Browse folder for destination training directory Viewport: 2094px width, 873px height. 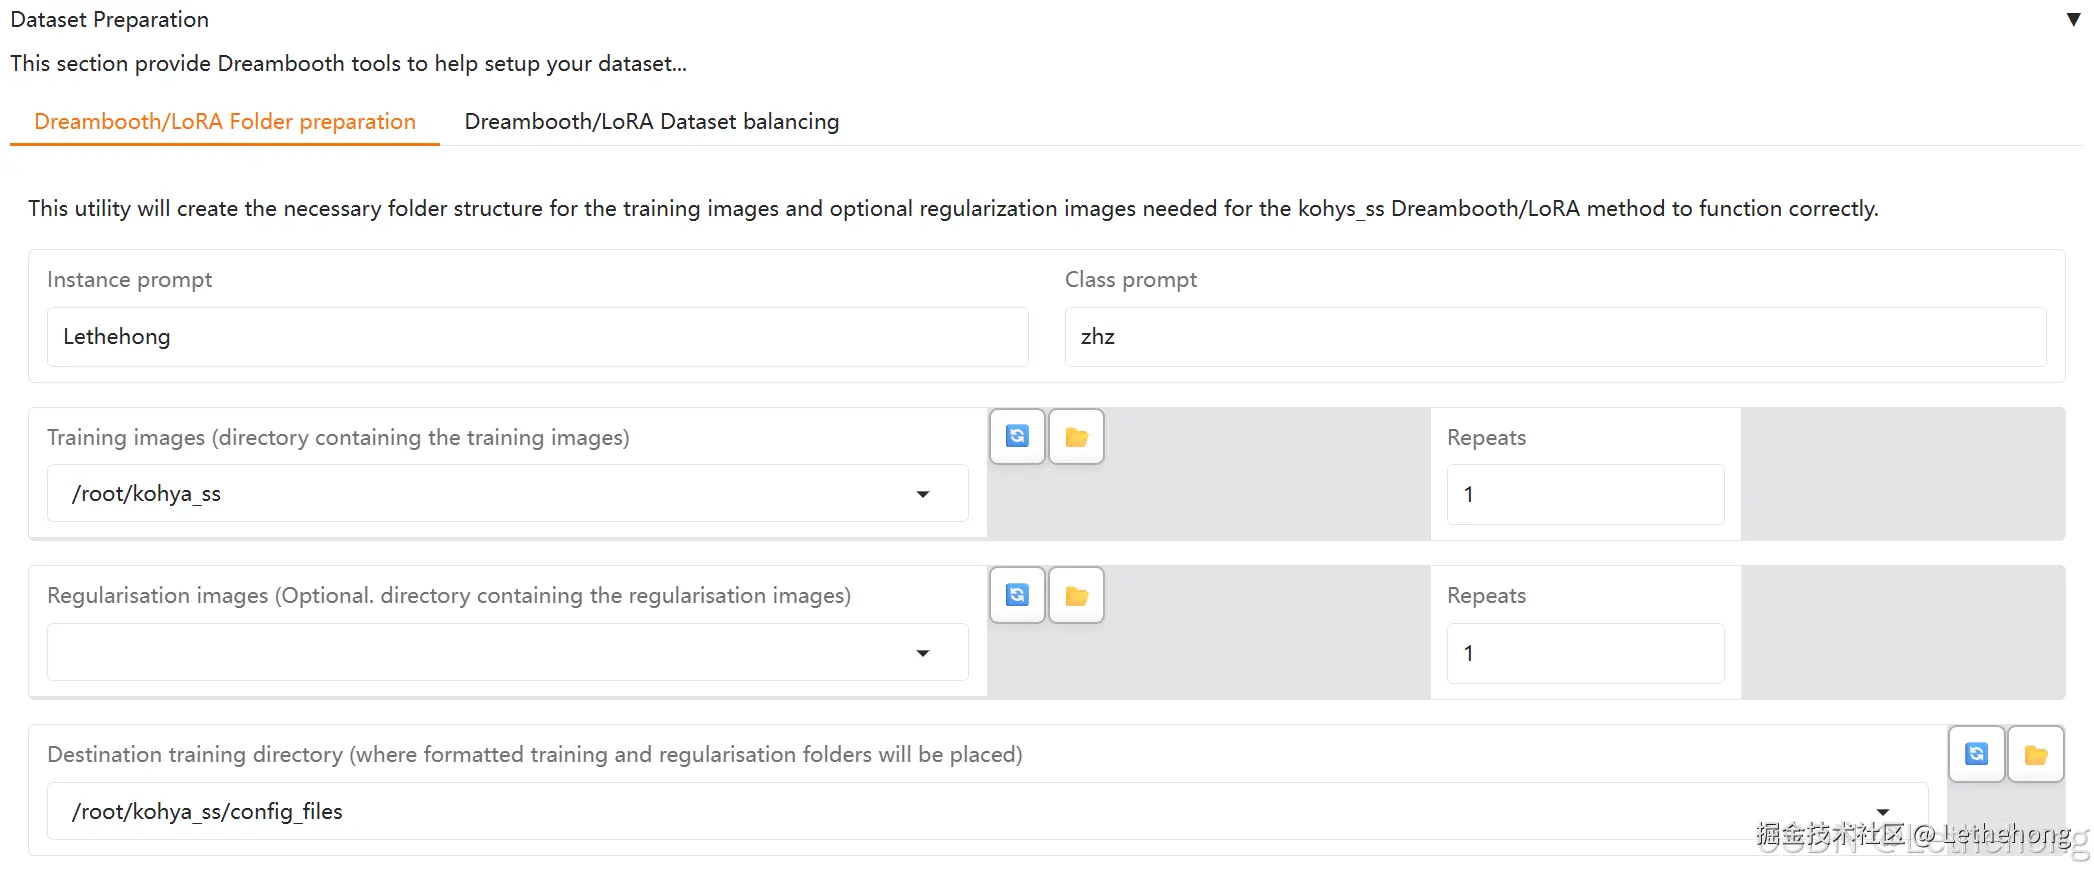(x=2035, y=754)
